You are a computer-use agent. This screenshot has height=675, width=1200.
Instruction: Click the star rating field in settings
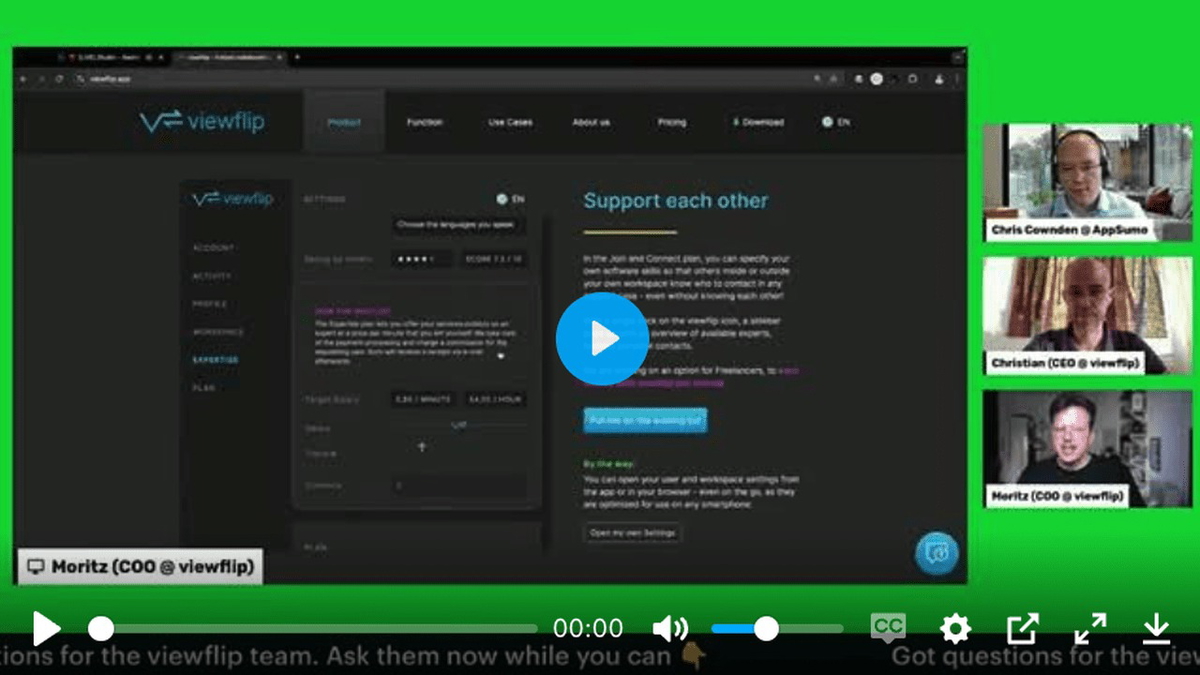tap(424, 259)
